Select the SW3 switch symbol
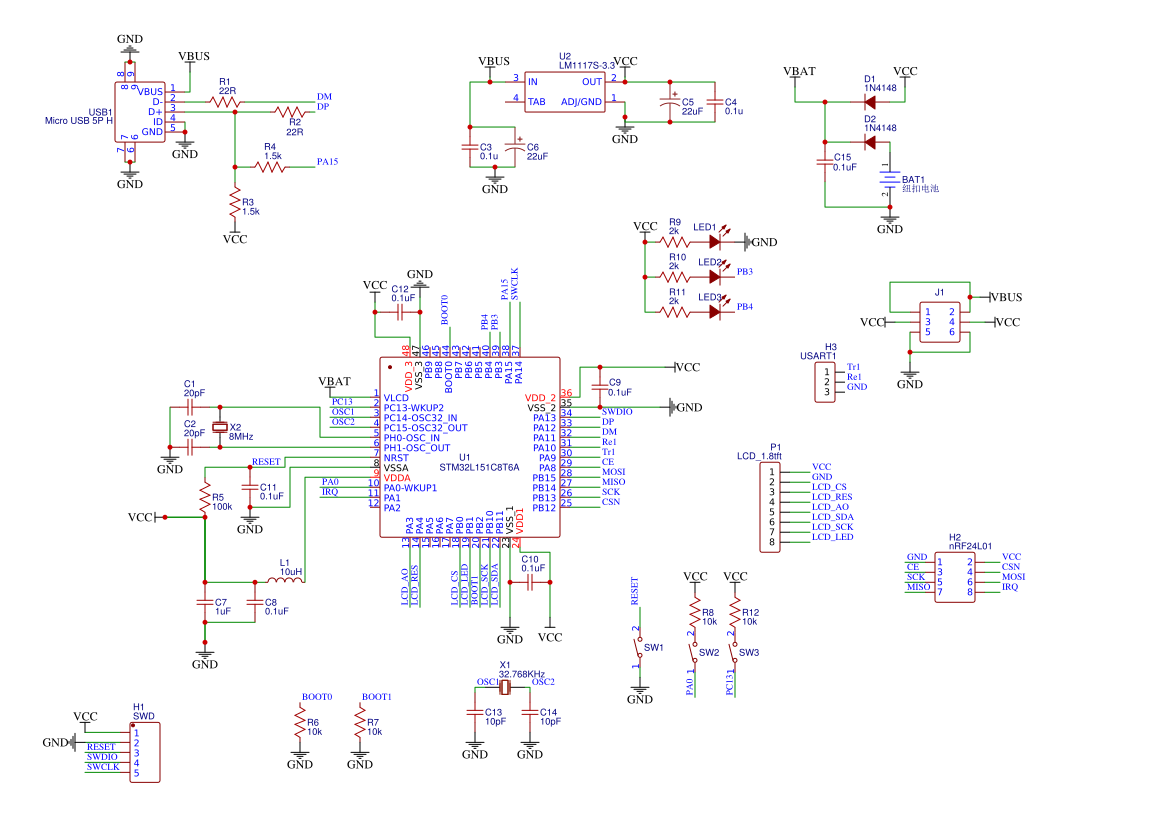The image size is (1169, 828). point(734,652)
